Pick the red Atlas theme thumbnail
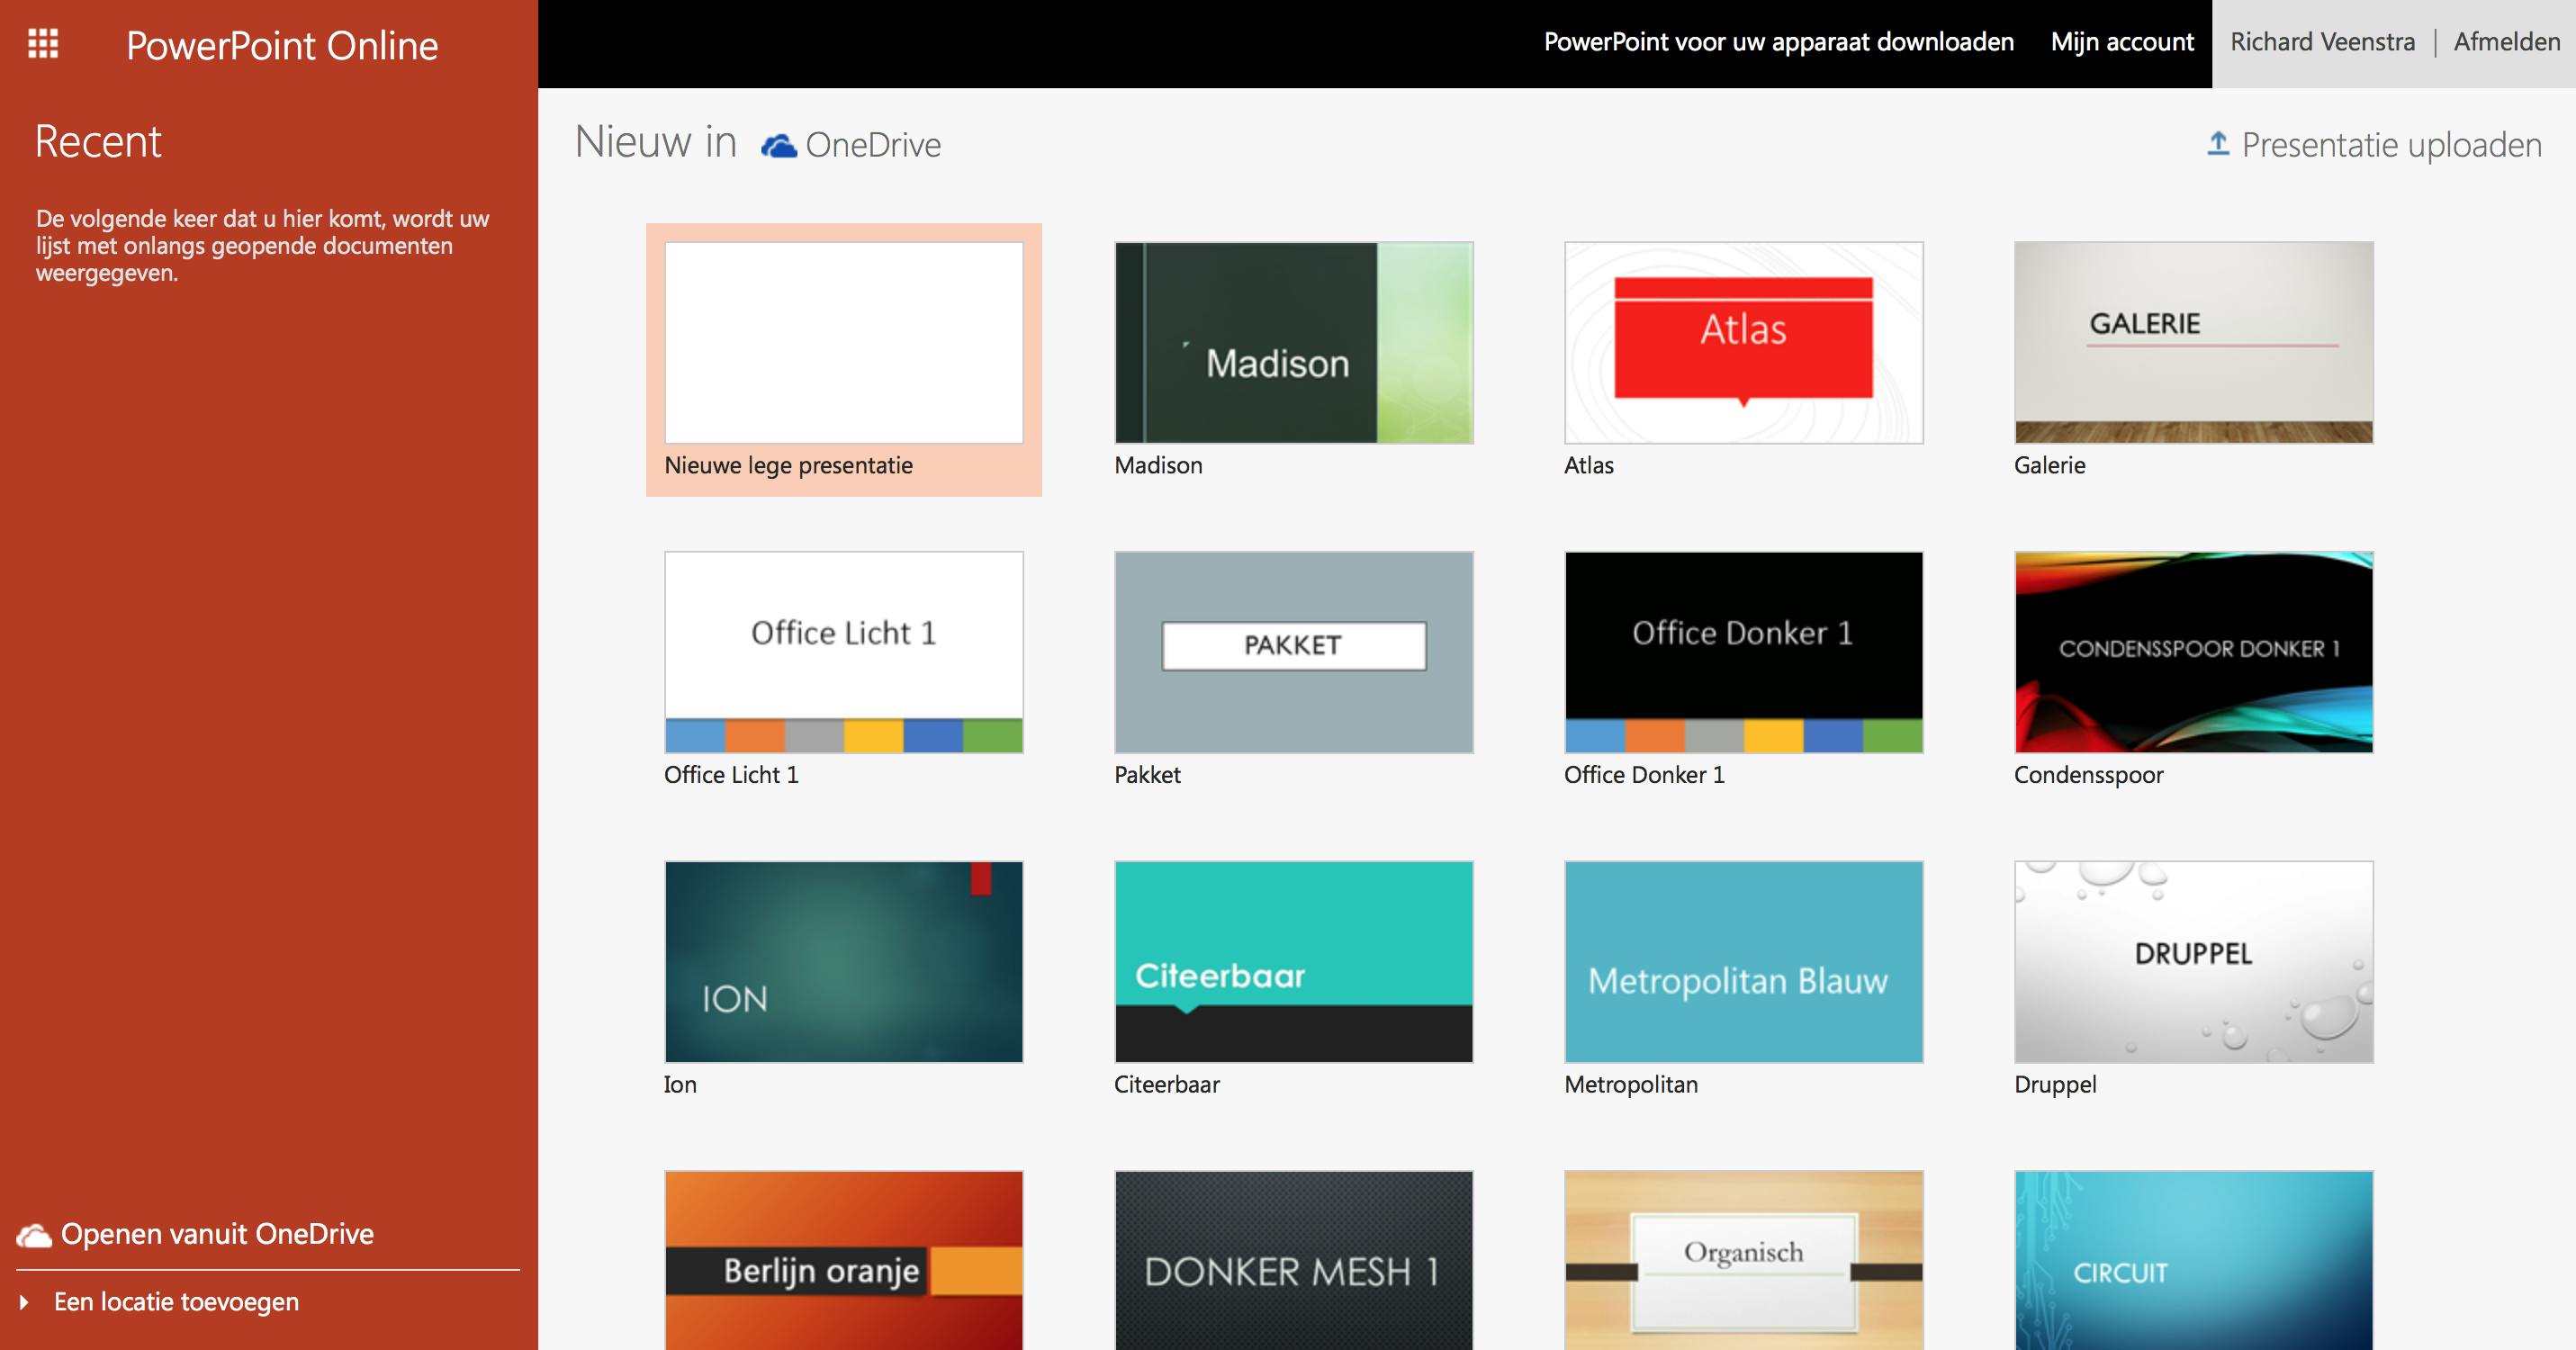This screenshot has height=1350, width=2576. (1743, 343)
